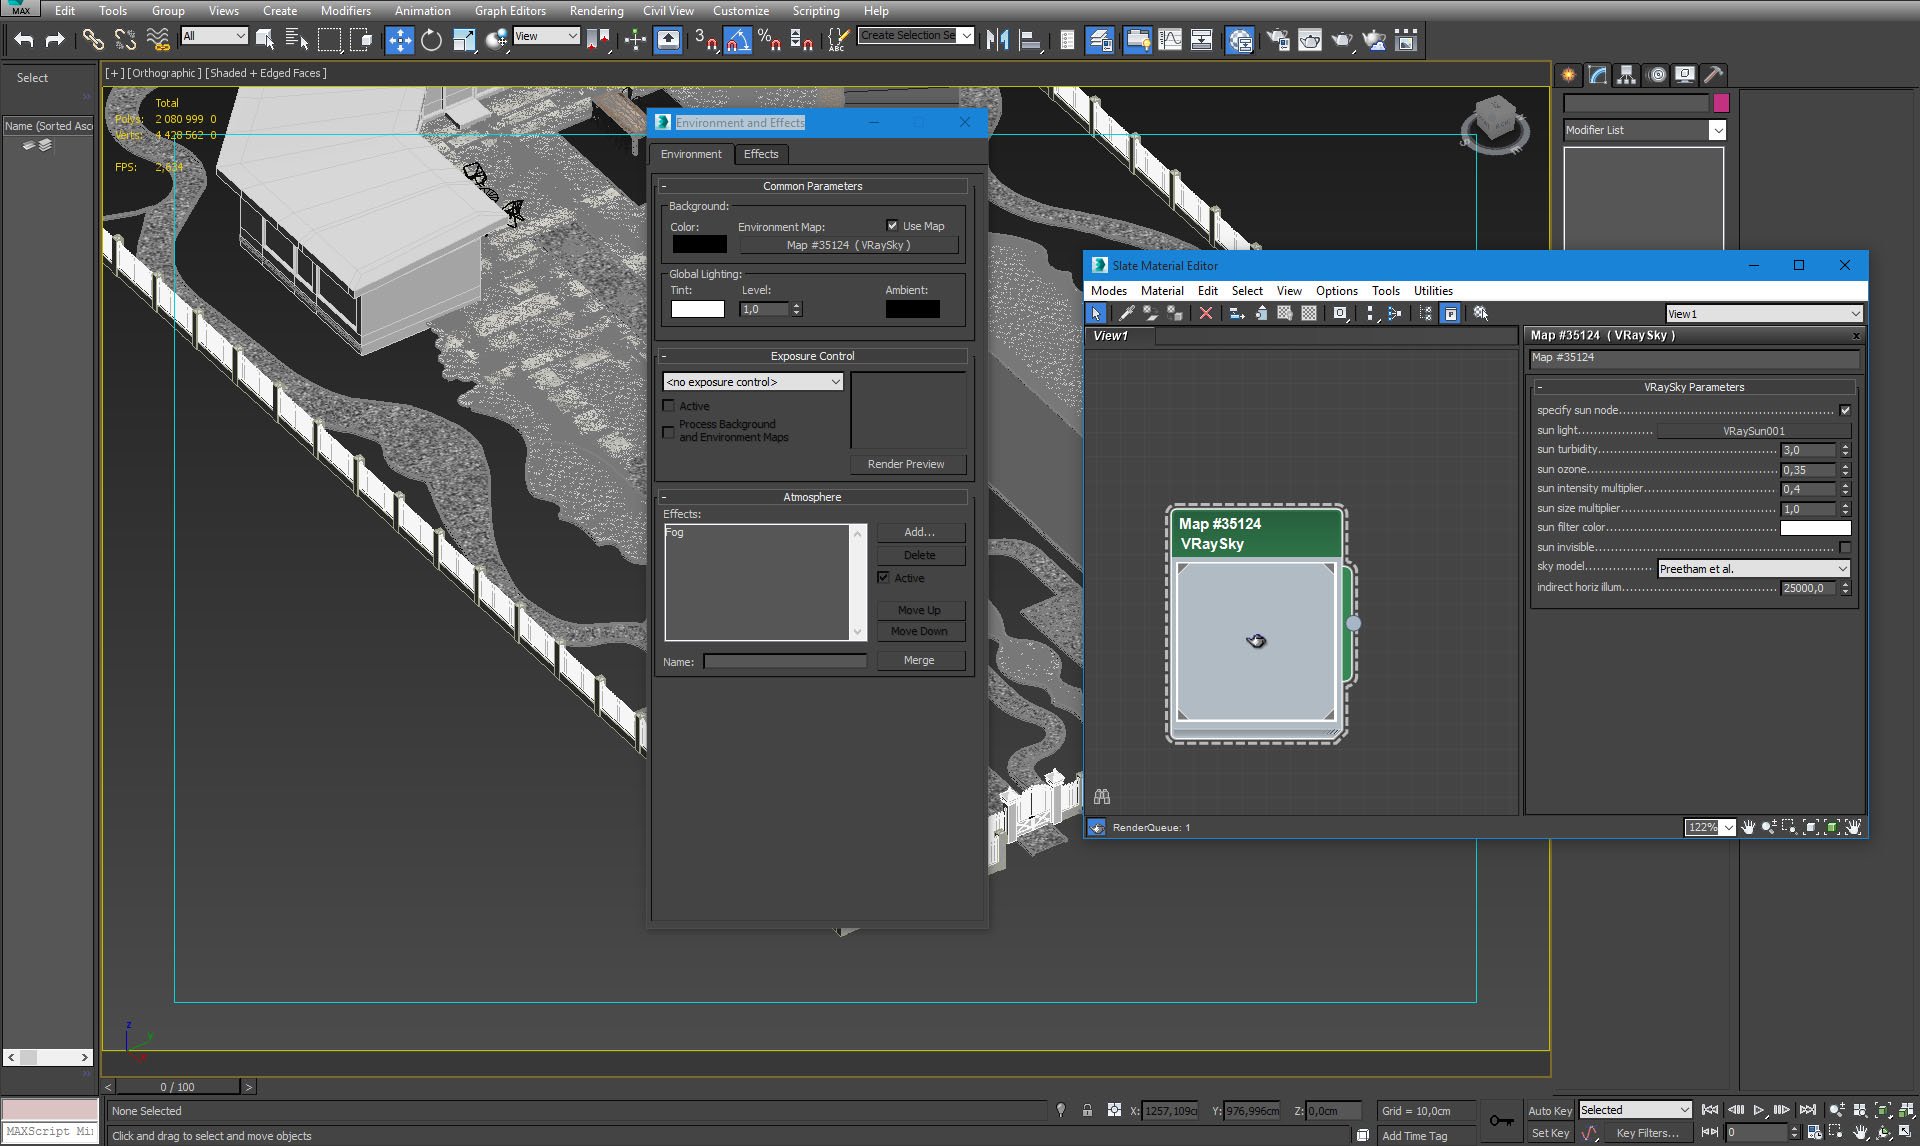Expand the Exposure Control dropdown menu

click(753, 381)
